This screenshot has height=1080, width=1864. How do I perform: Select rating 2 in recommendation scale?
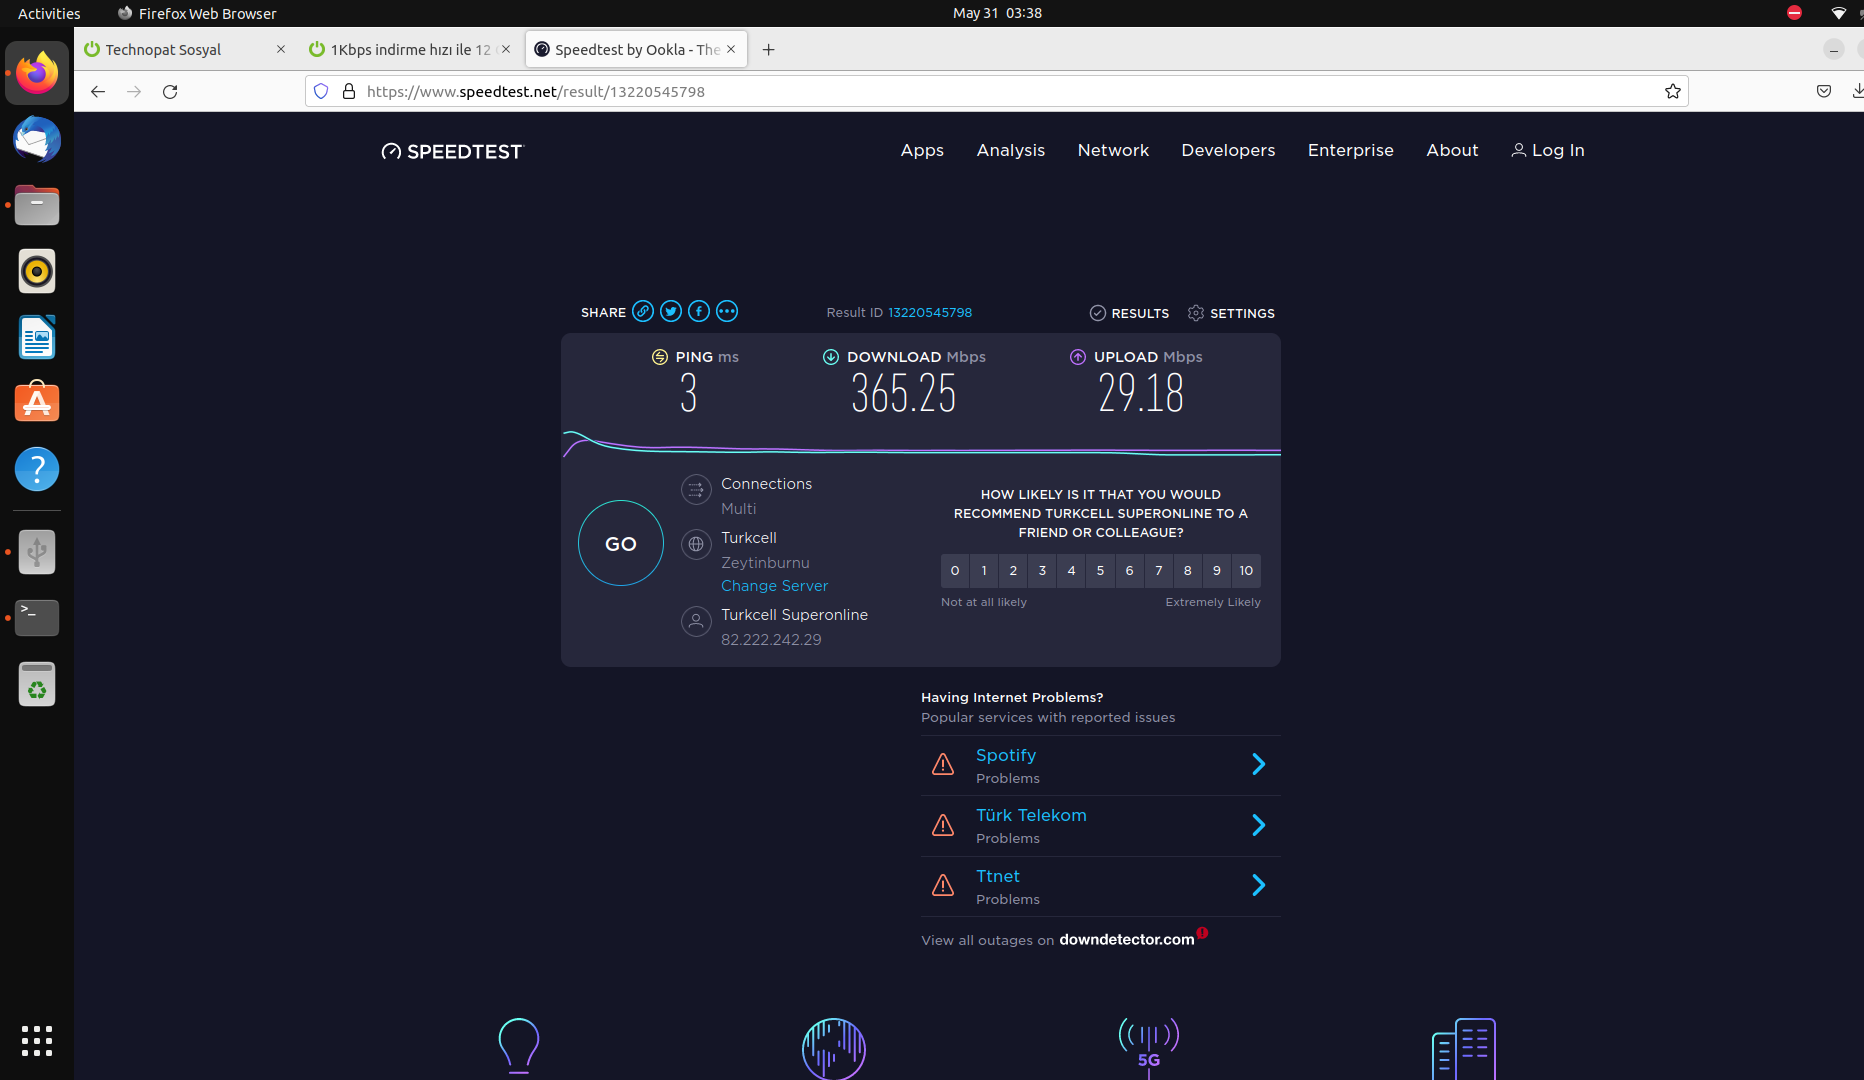pos(1013,571)
